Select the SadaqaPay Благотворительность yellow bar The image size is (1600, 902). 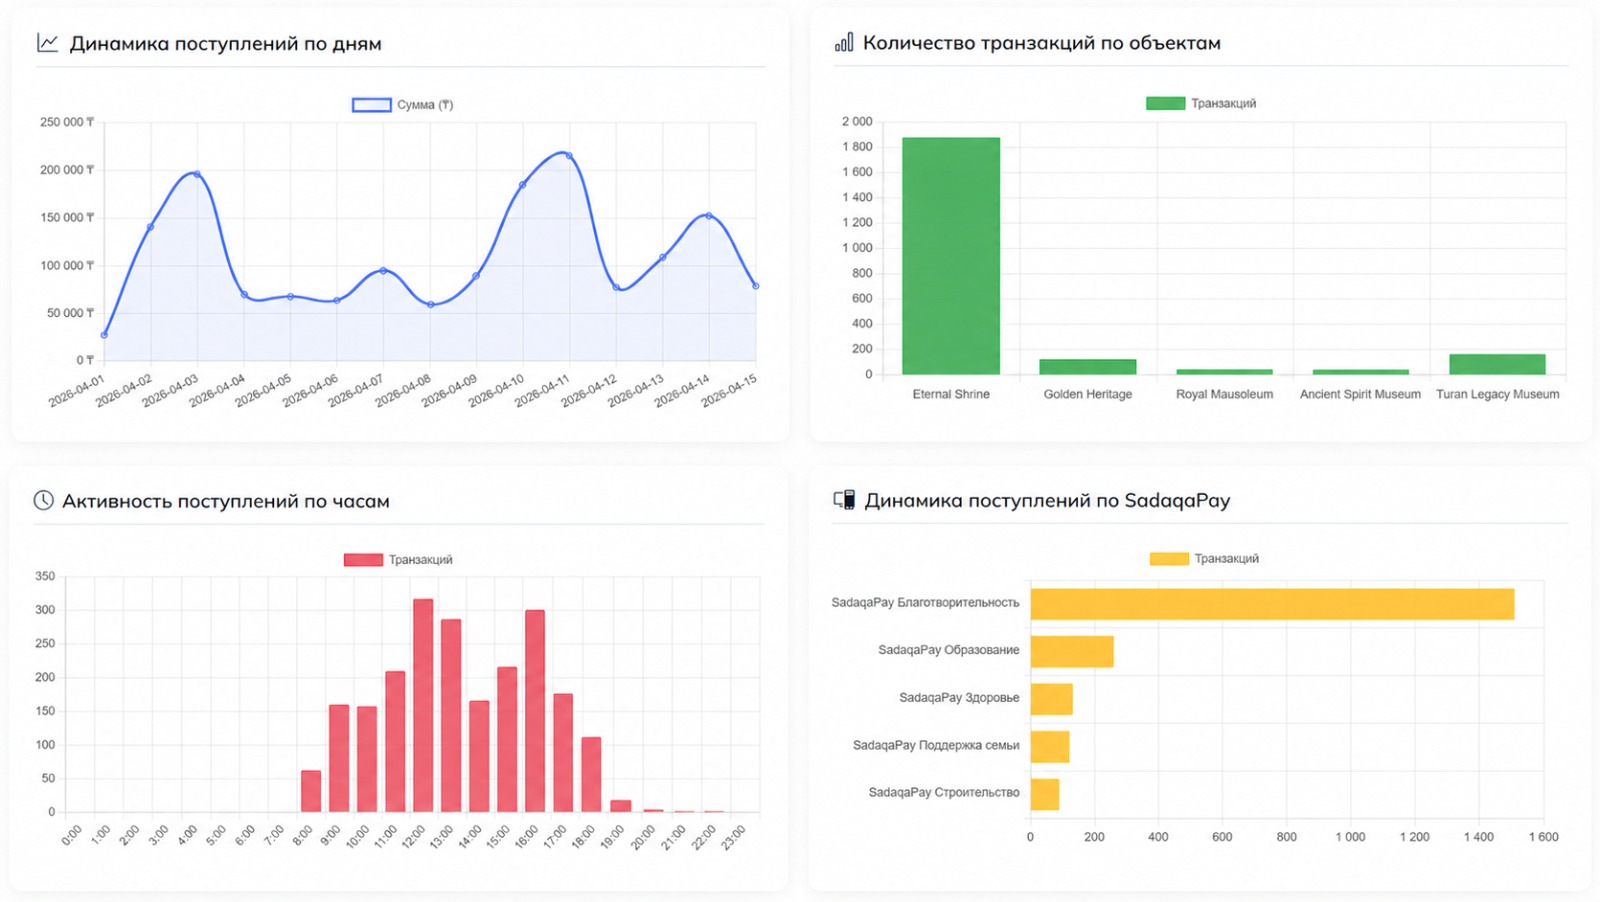[1272, 604]
